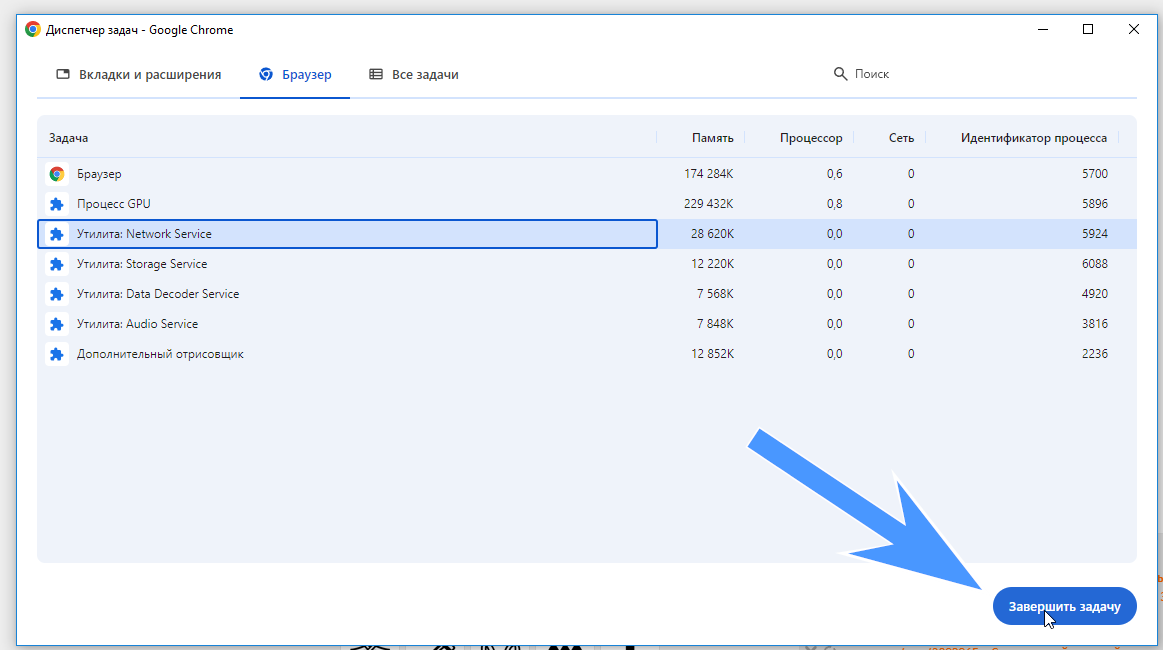Click process ID 2236
Image resolution: width=1163 pixels, height=650 pixels.
coord(1095,354)
